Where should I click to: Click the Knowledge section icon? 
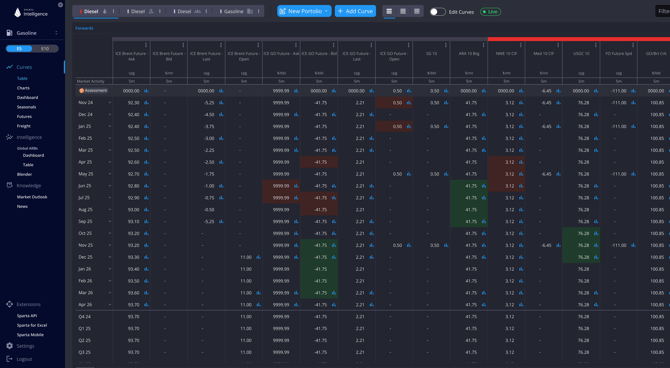(x=9, y=185)
